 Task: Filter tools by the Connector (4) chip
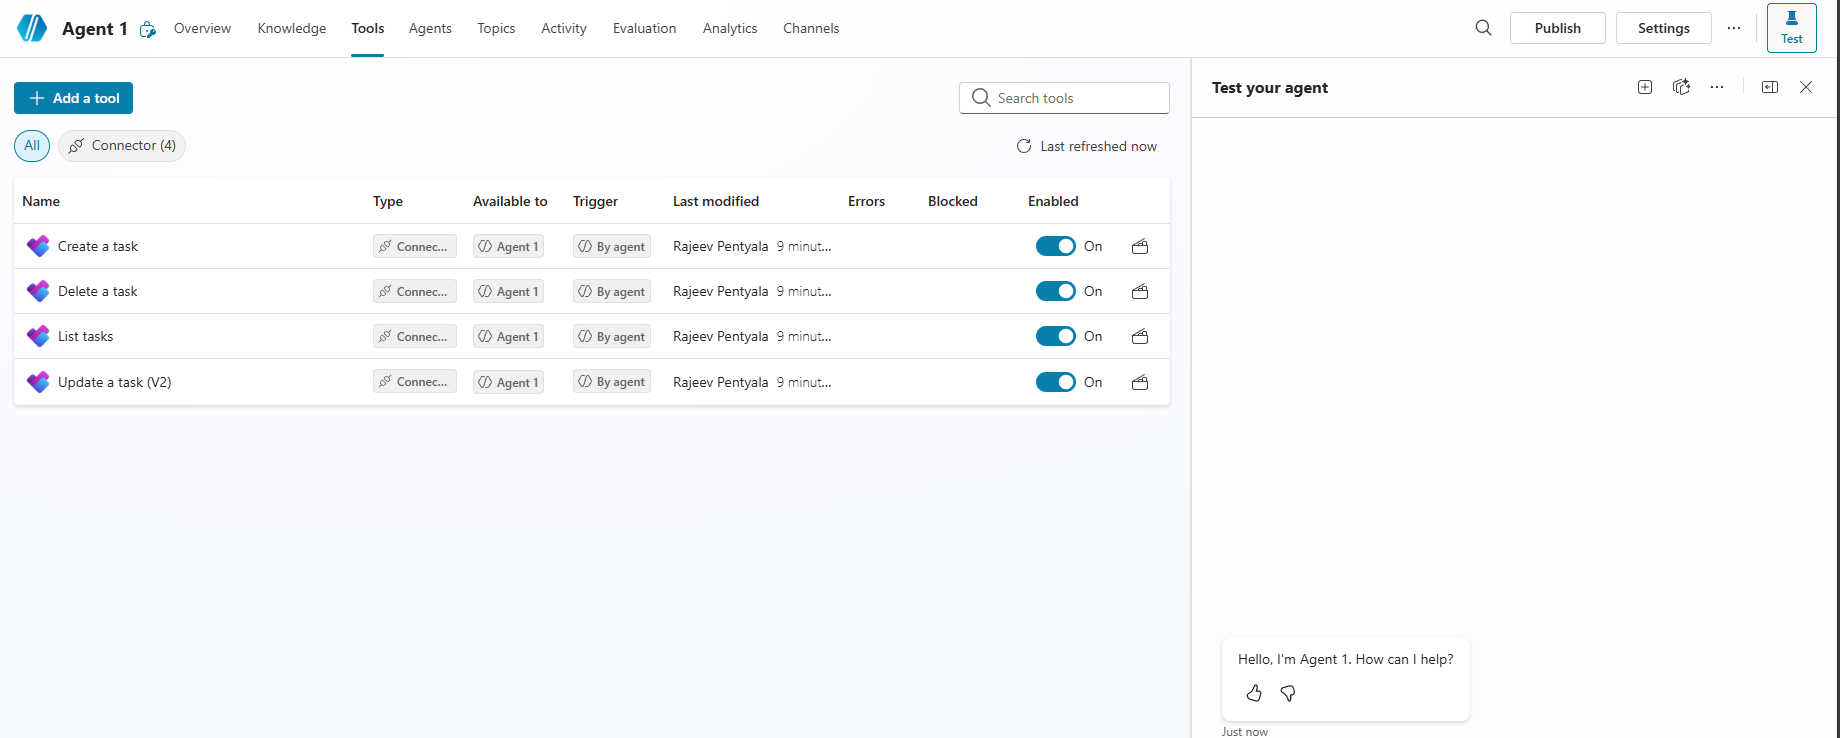[122, 146]
